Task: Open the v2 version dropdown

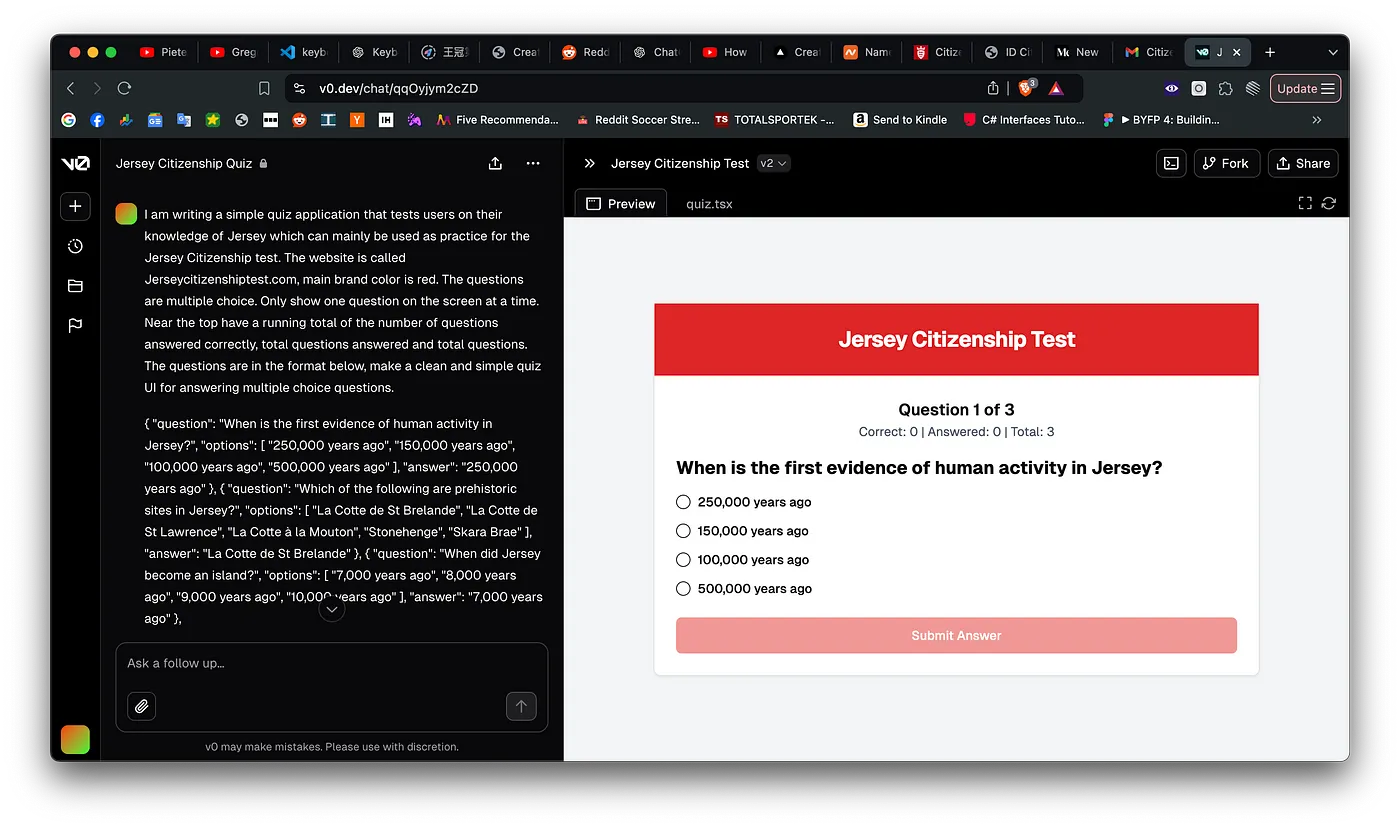Action: click(774, 163)
